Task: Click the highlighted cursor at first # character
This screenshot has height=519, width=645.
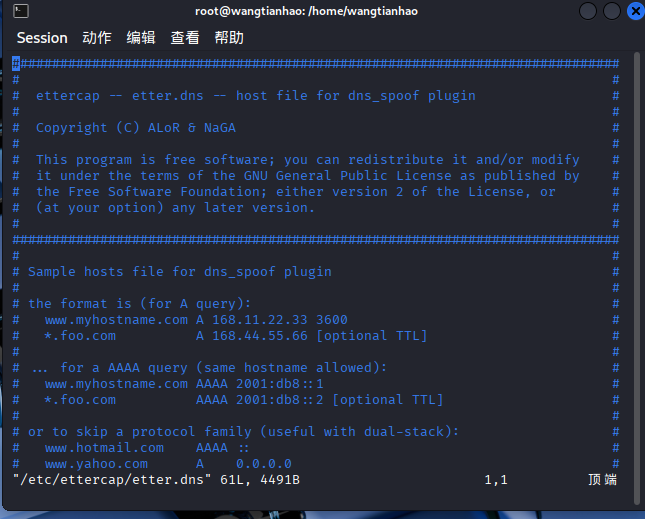Action: [16, 64]
